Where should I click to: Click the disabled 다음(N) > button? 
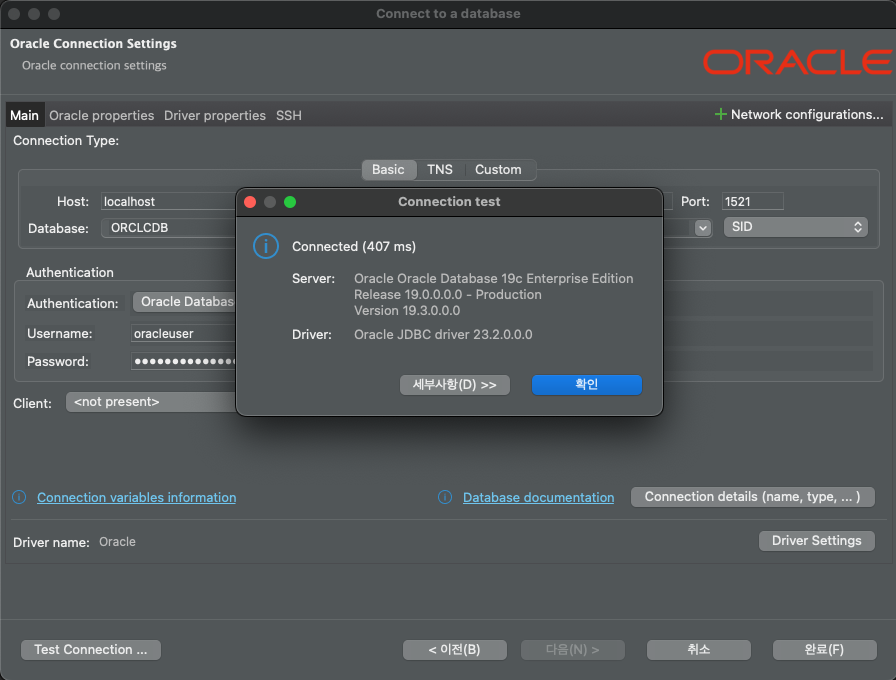[573, 650]
